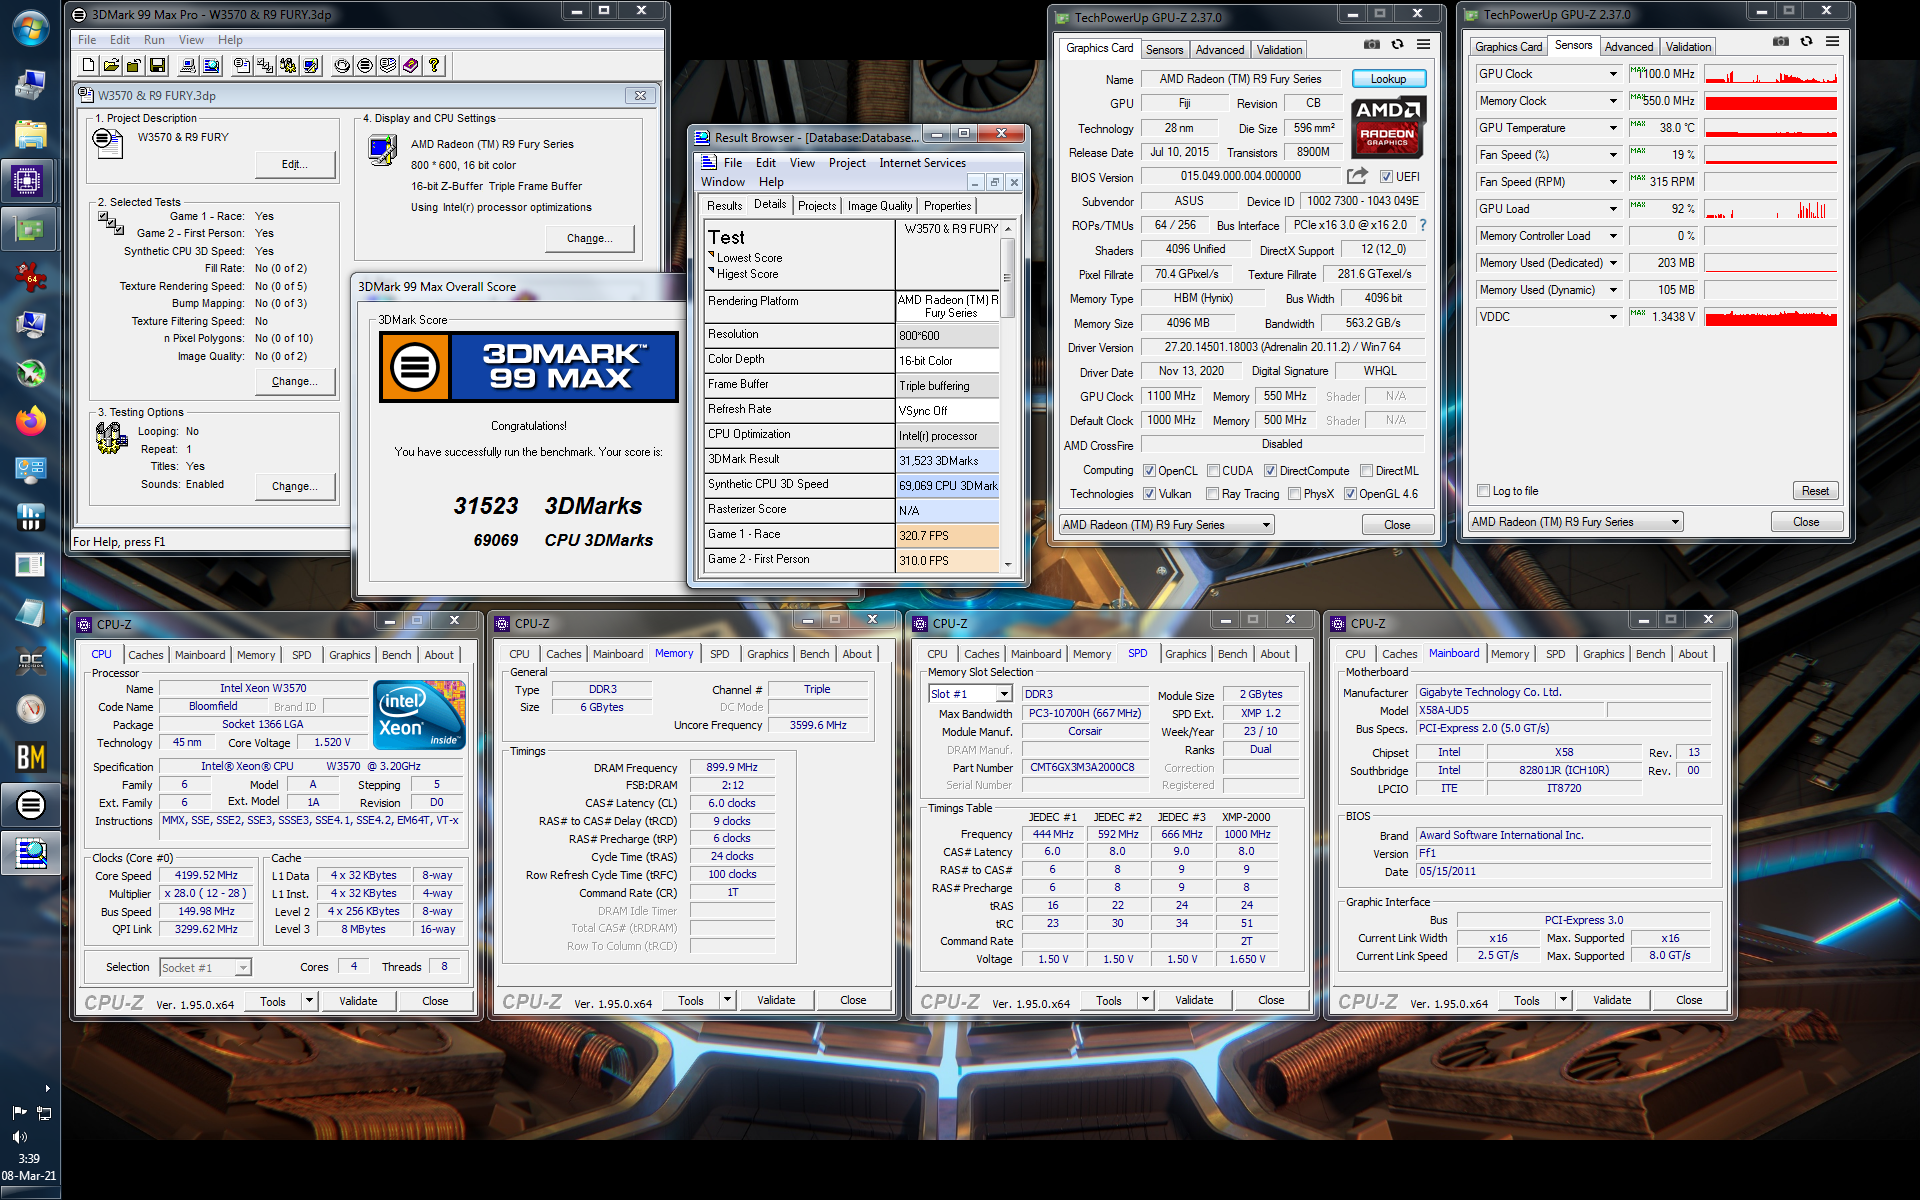Screen dimensions: 1920x1200
Task: Open Run menu in 3DMark 99 Max
Action: [x=154, y=40]
